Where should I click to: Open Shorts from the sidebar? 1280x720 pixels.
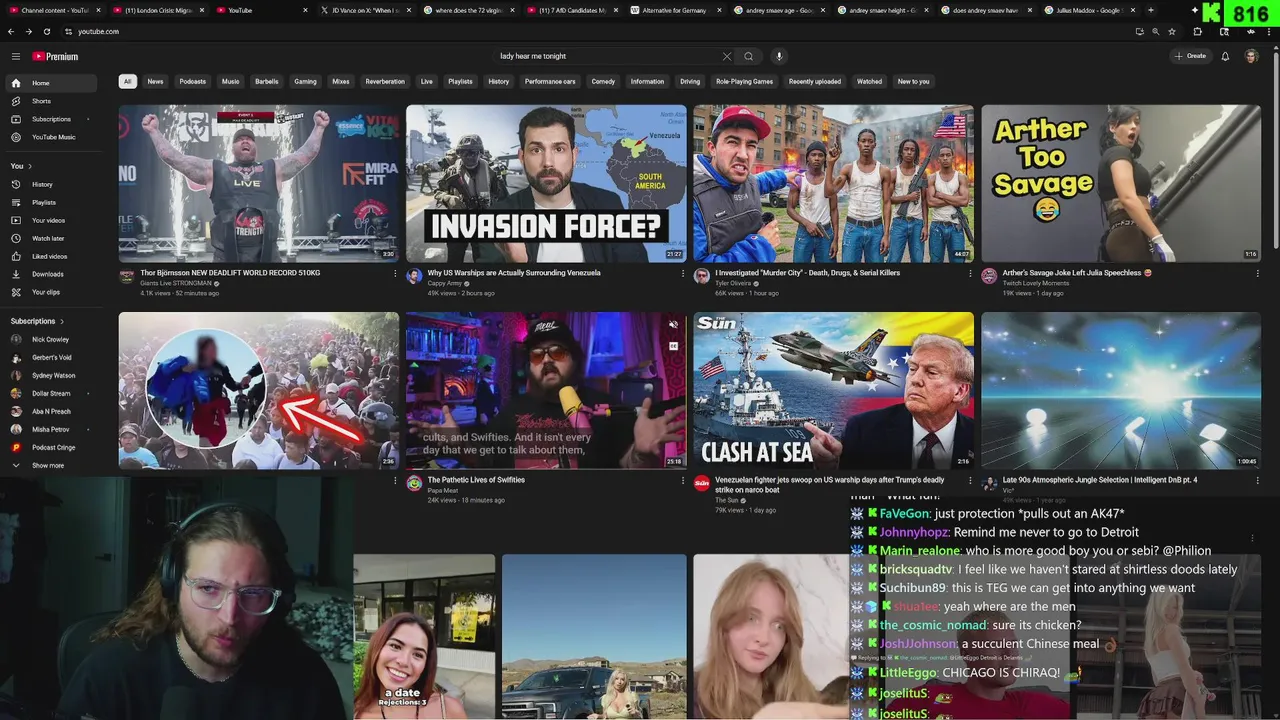tap(52, 101)
